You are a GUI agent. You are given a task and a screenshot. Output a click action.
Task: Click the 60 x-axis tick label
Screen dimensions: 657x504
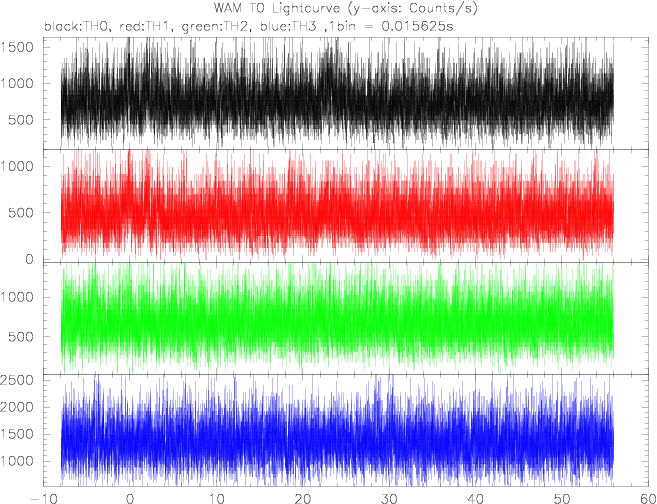647,499
